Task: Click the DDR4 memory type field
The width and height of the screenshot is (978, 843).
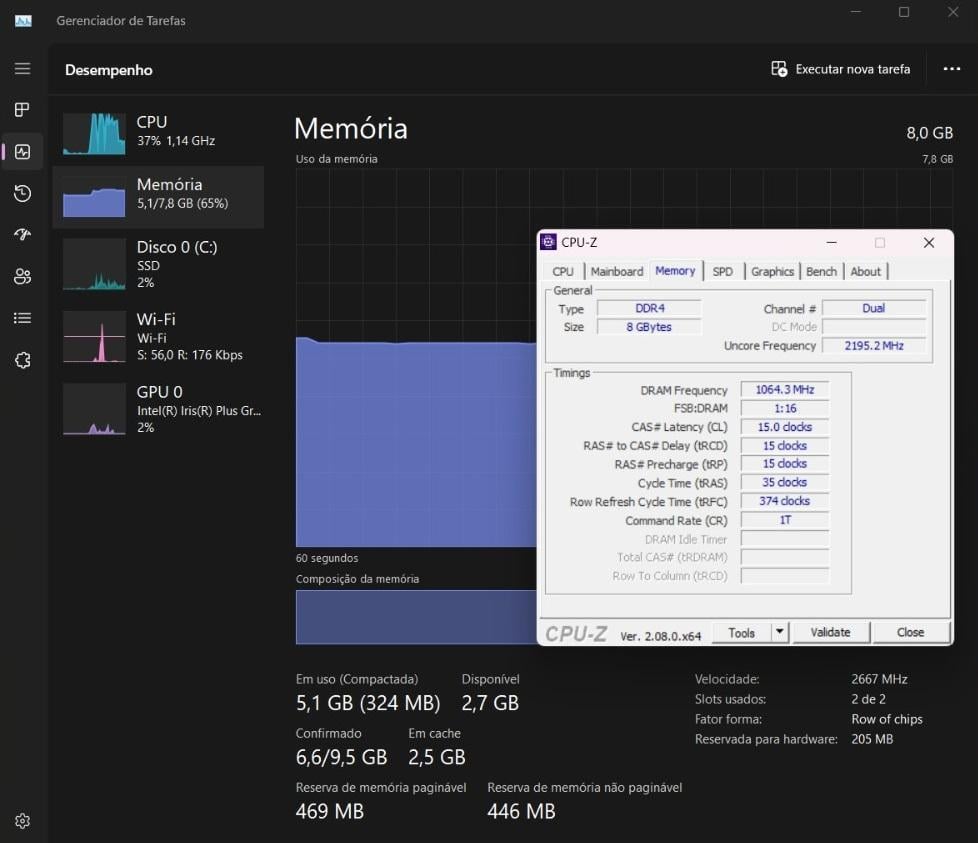Action: tap(649, 308)
